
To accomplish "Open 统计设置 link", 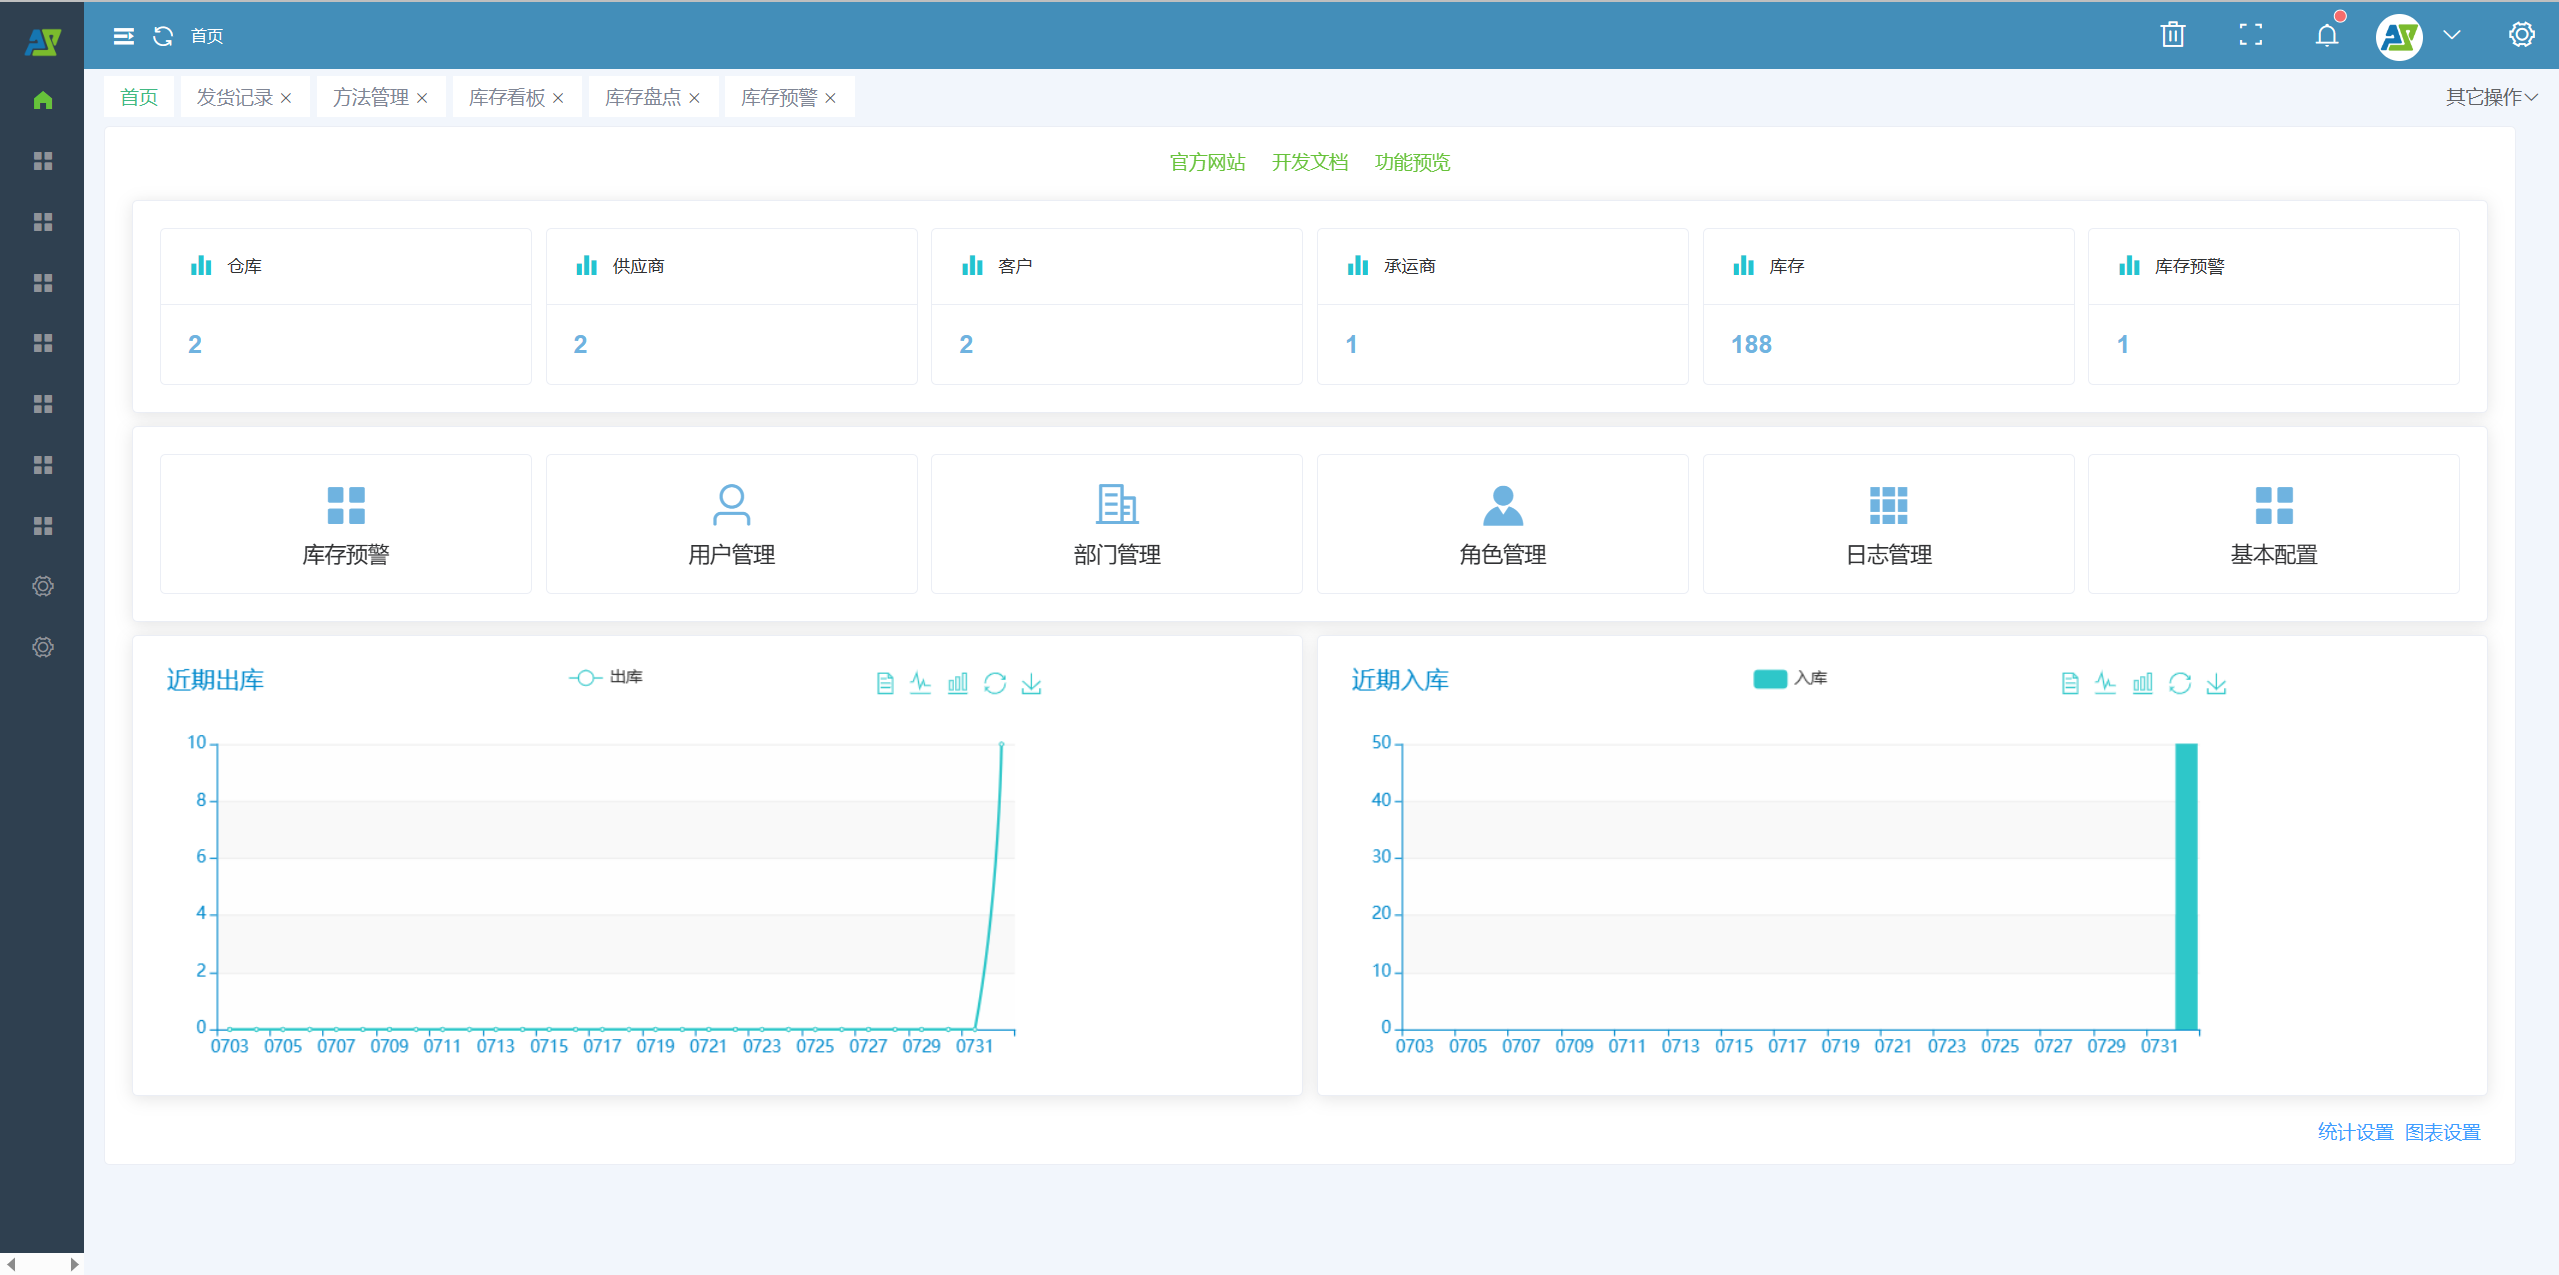I will coord(2355,1132).
